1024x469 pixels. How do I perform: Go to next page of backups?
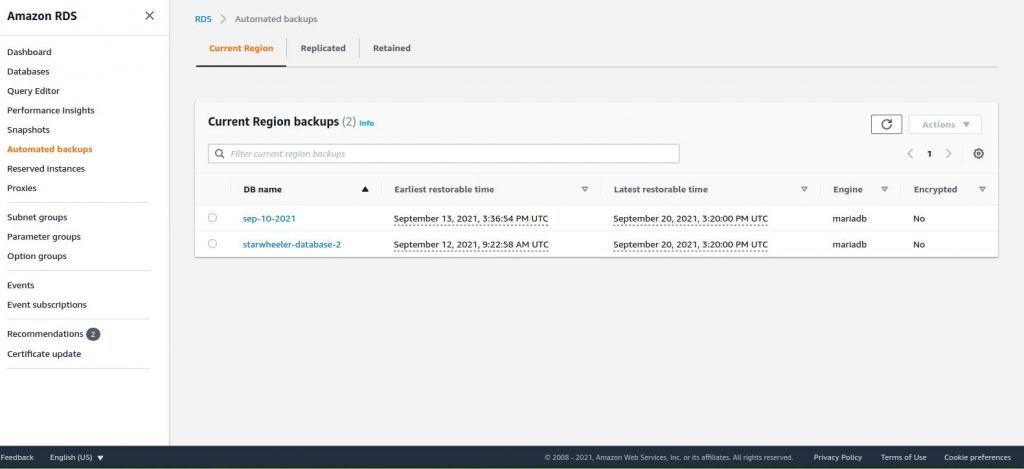(x=949, y=154)
